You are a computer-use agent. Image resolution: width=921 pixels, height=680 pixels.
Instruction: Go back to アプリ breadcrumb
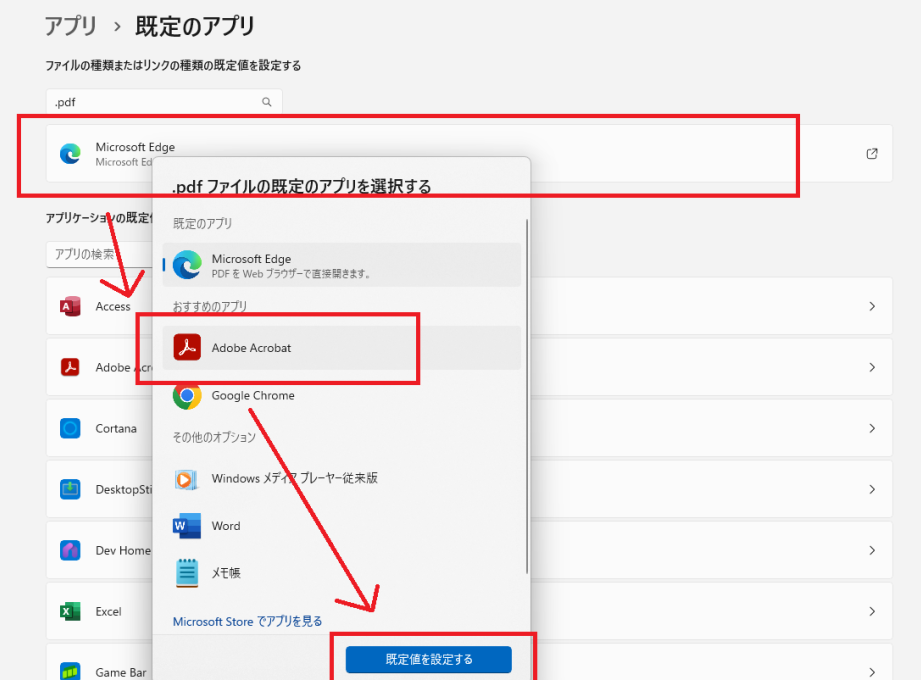pyautogui.click(x=71, y=25)
